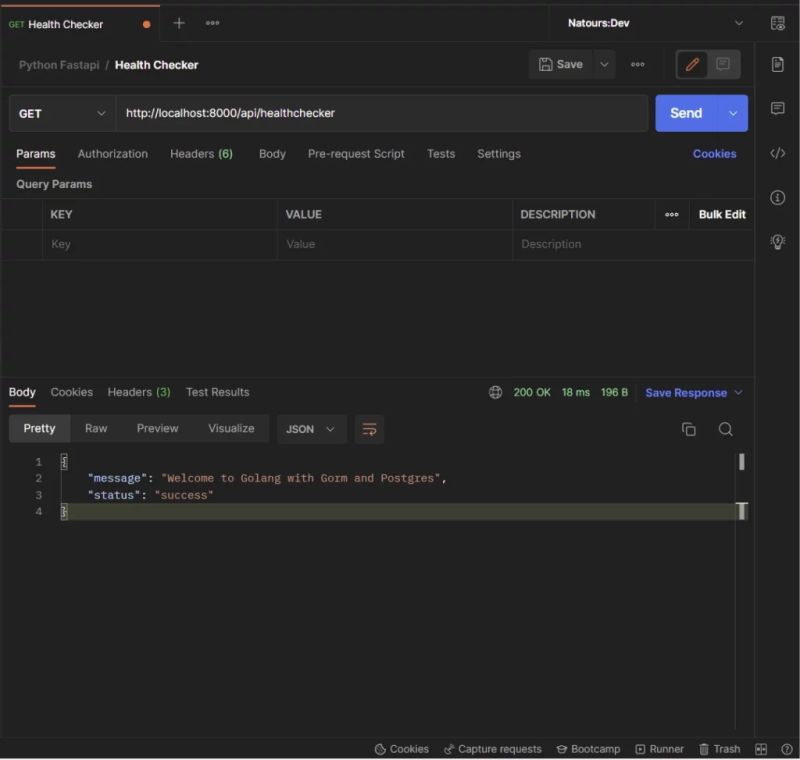Viewport: 800px width, 760px height.
Task: Click the Send button
Action: coord(686,113)
